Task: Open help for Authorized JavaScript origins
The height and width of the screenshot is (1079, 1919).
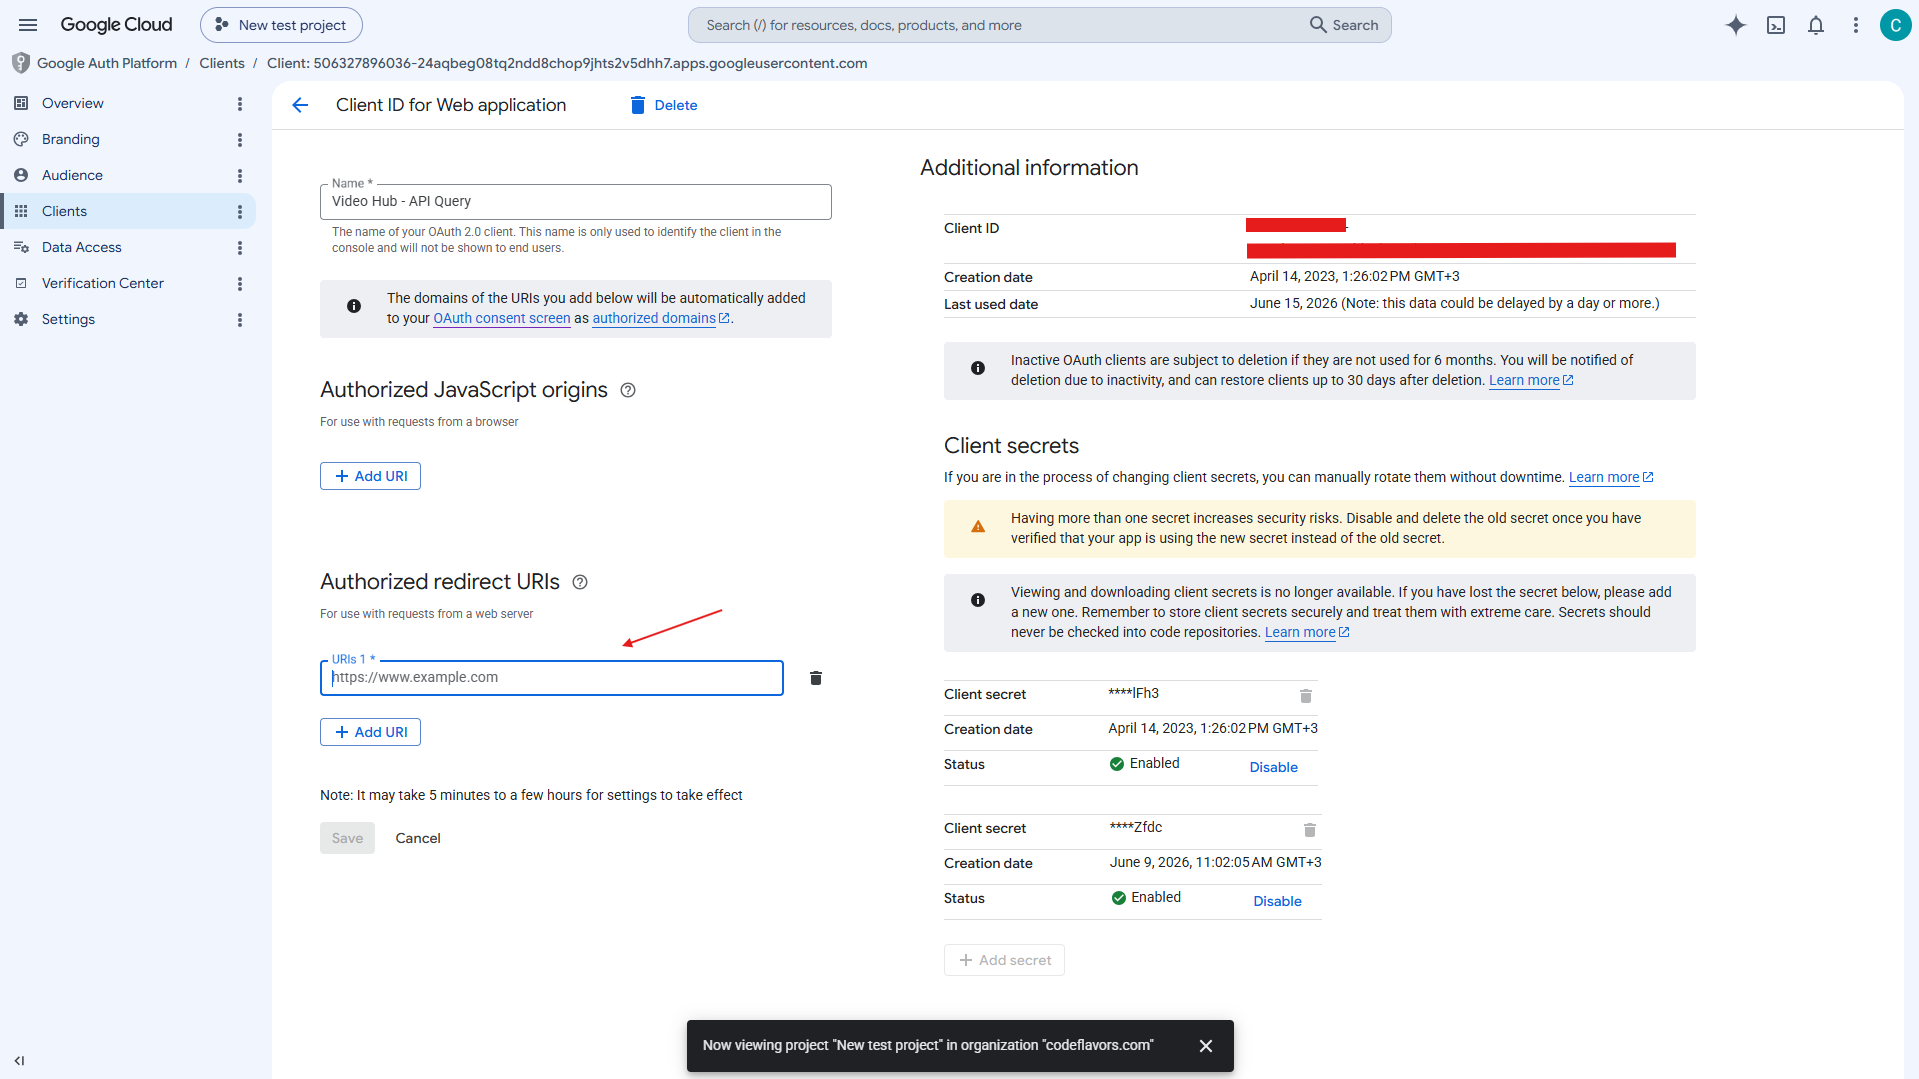Action: 628,390
